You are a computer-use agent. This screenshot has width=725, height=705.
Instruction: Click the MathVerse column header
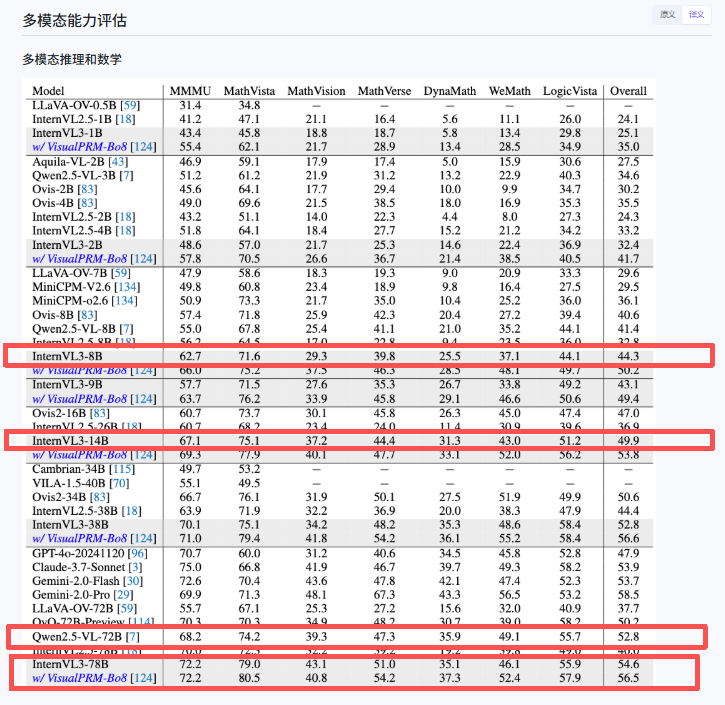[x=384, y=91]
